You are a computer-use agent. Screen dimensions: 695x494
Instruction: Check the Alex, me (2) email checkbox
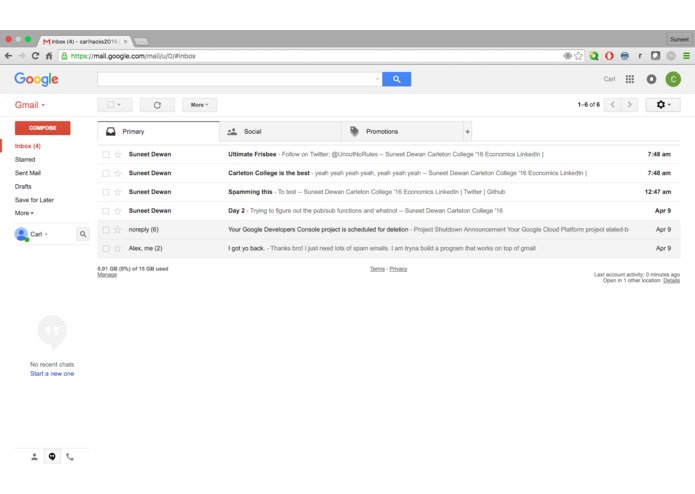tap(105, 249)
